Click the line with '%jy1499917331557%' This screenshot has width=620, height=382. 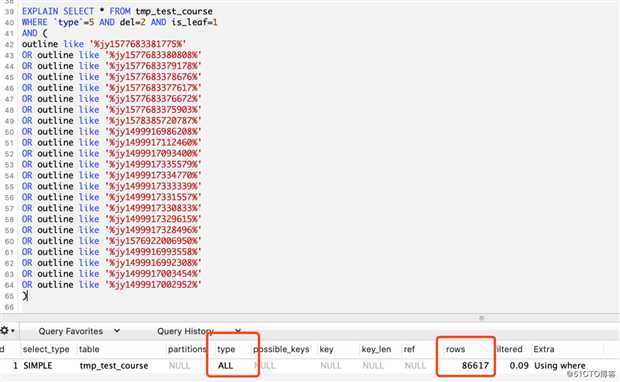[112, 197]
